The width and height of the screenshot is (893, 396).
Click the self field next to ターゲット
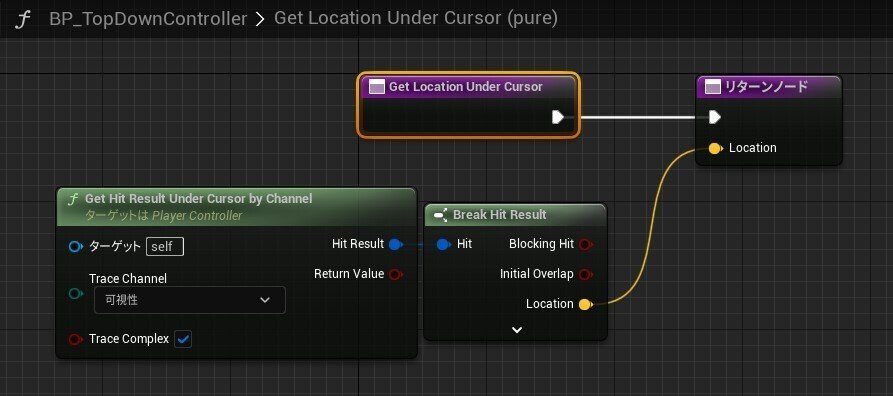pos(165,247)
